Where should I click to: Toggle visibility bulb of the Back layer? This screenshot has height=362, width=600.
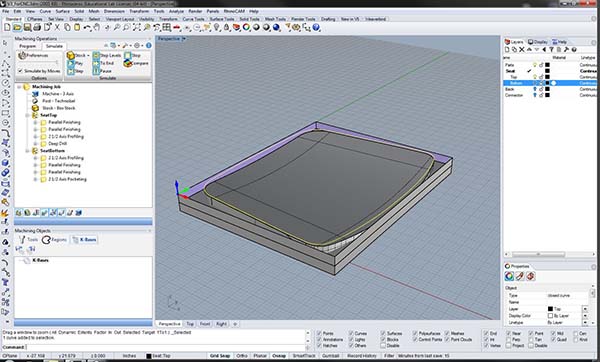[535, 89]
